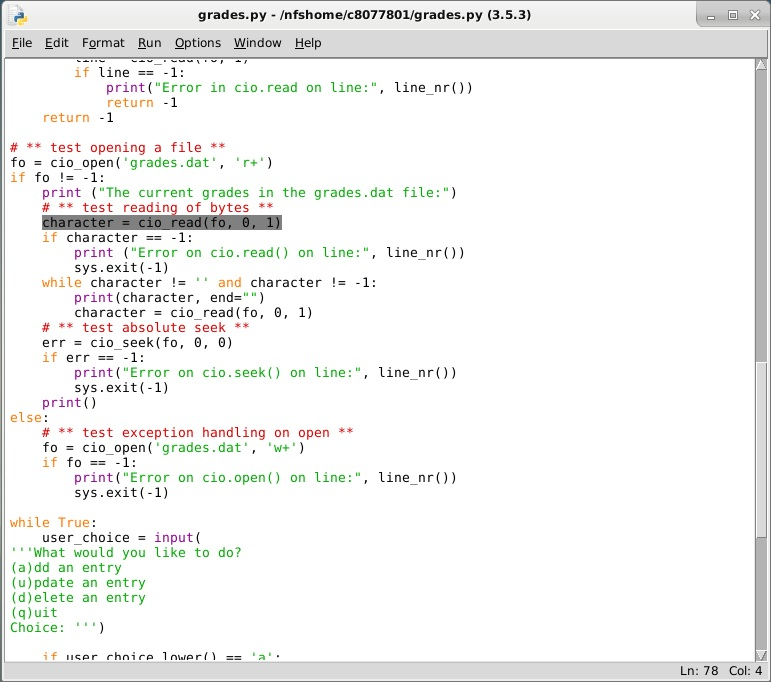
Task: Click the line 'if fo == -1:'
Action: (x=89, y=463)
